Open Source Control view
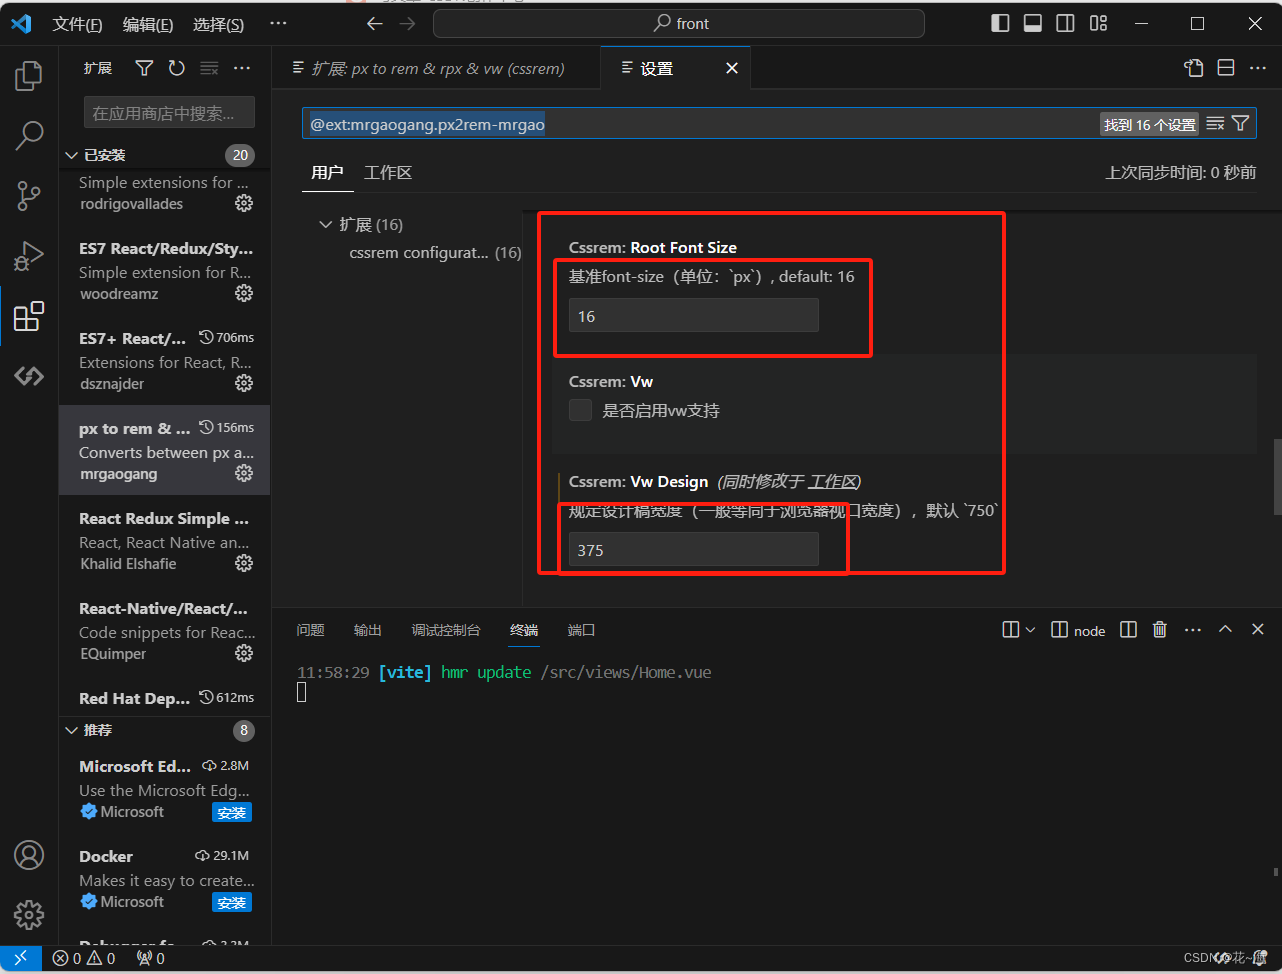1282x974 pixels. [x=29, y=196]
